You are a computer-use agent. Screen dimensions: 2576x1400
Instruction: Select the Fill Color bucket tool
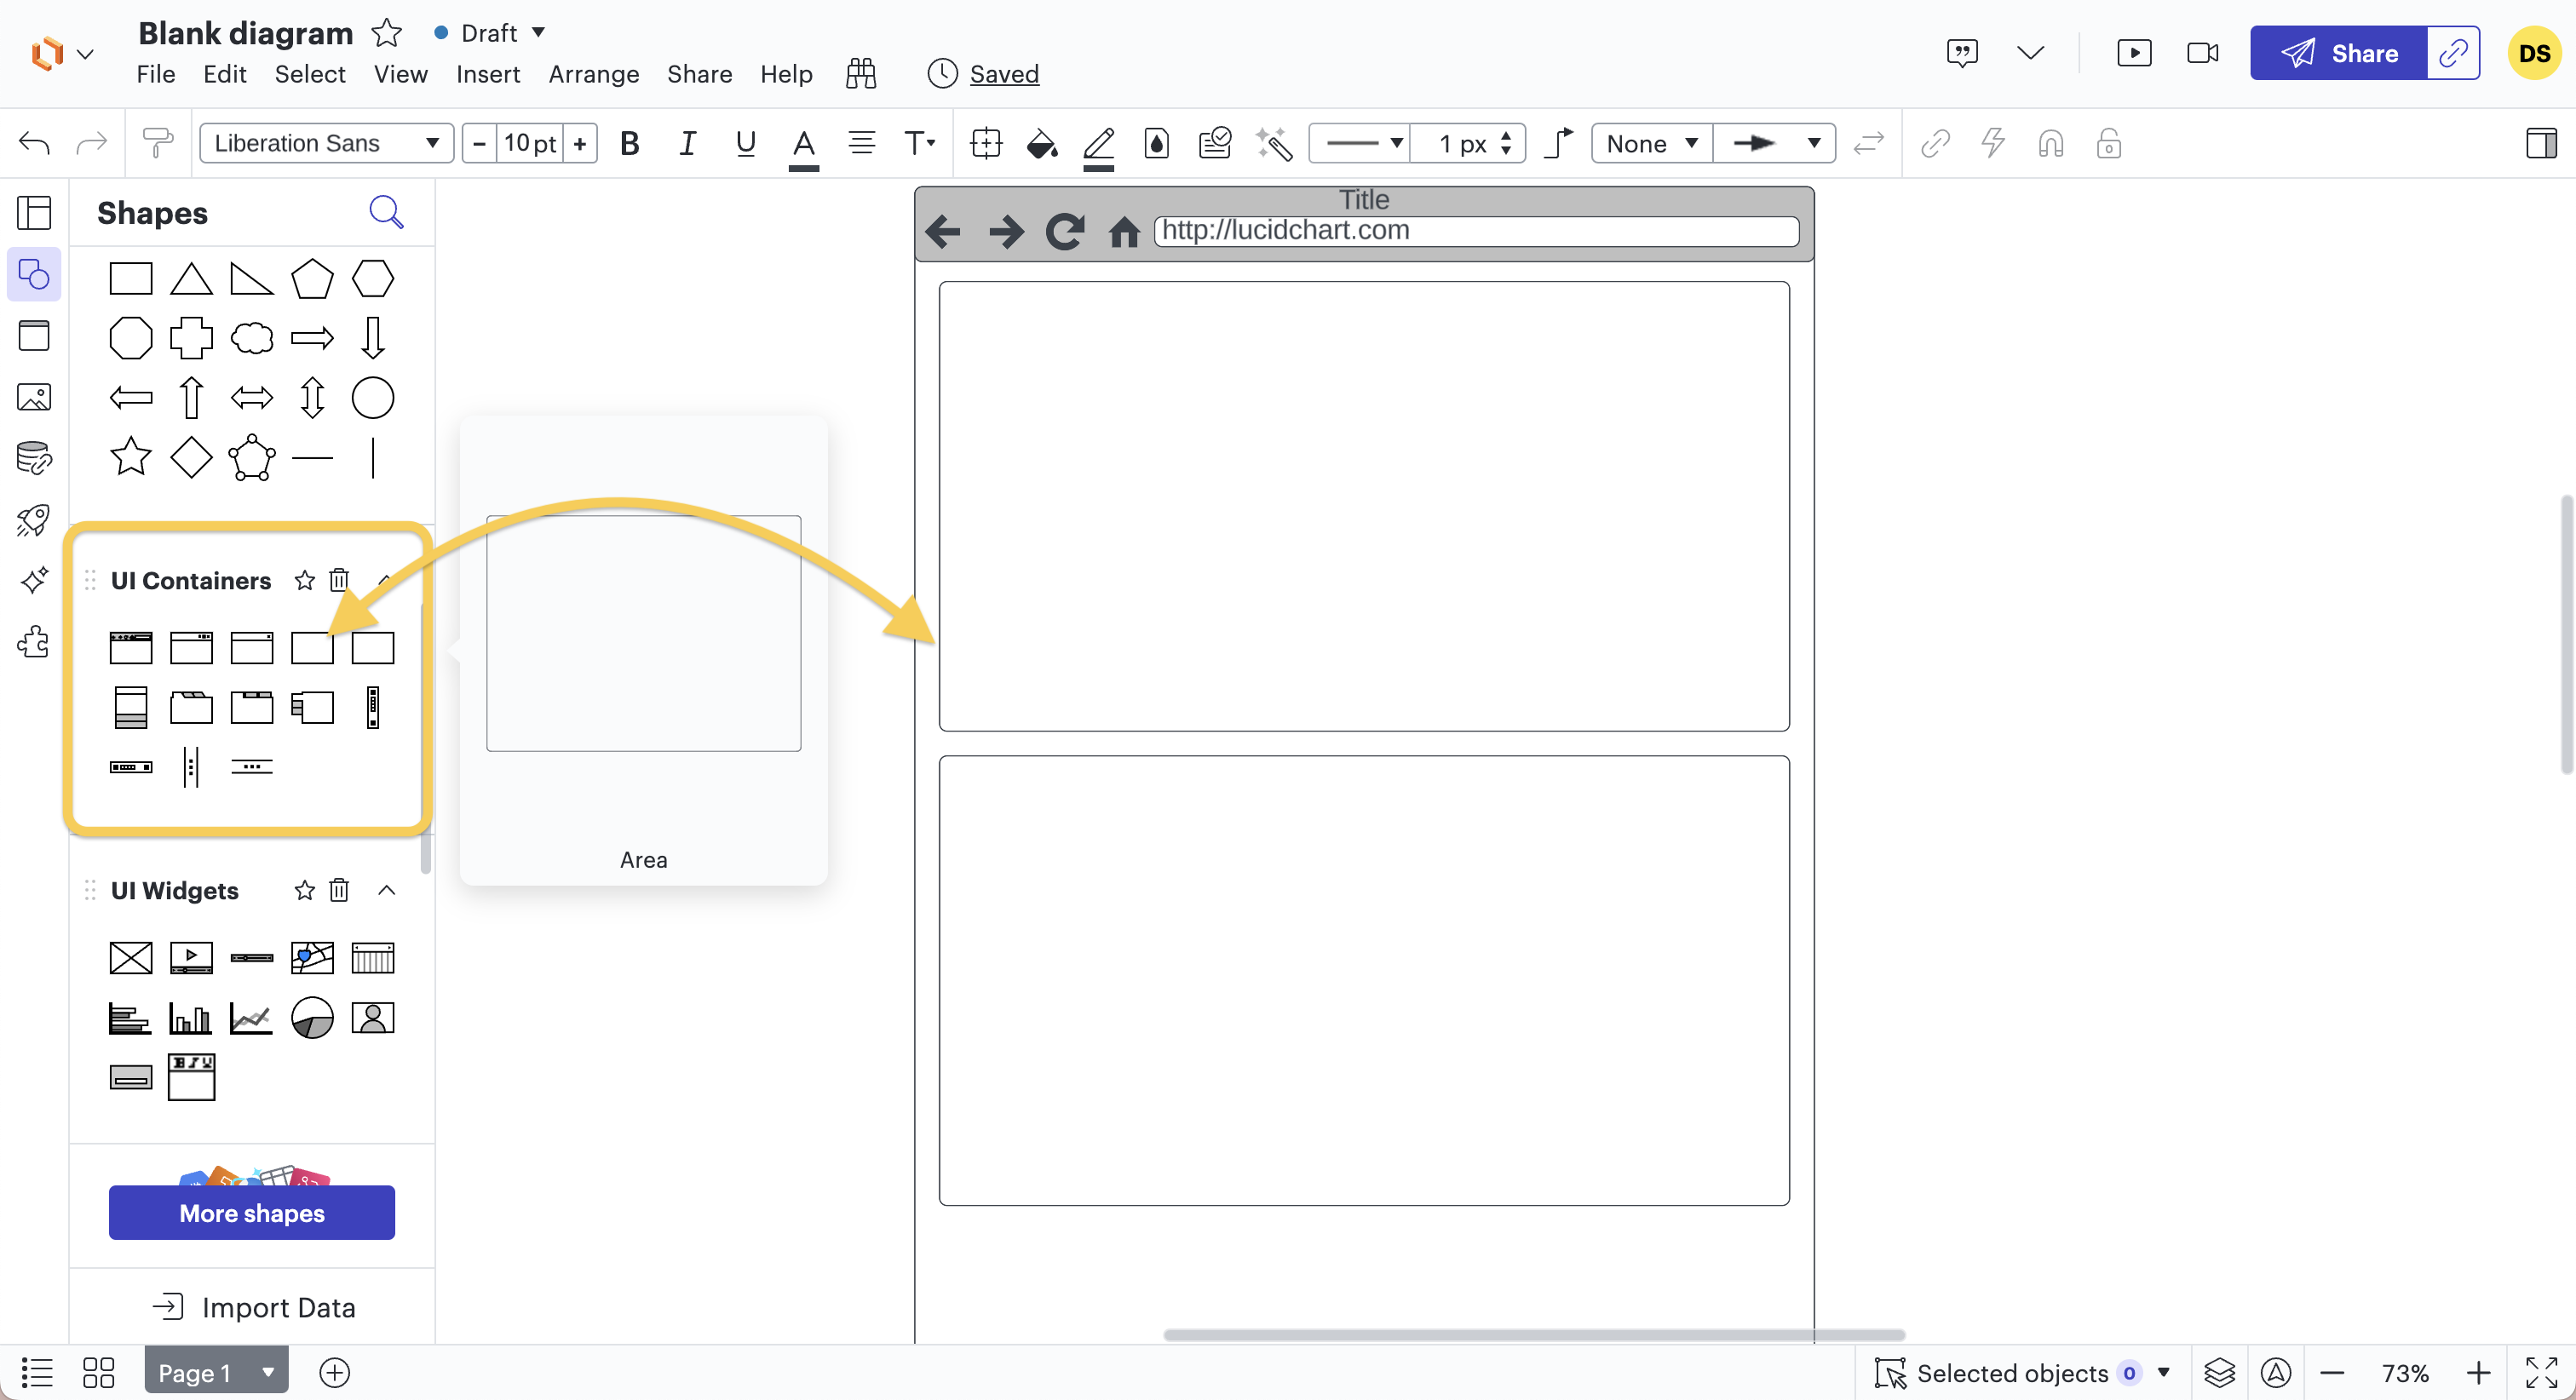click(1041, 143)
